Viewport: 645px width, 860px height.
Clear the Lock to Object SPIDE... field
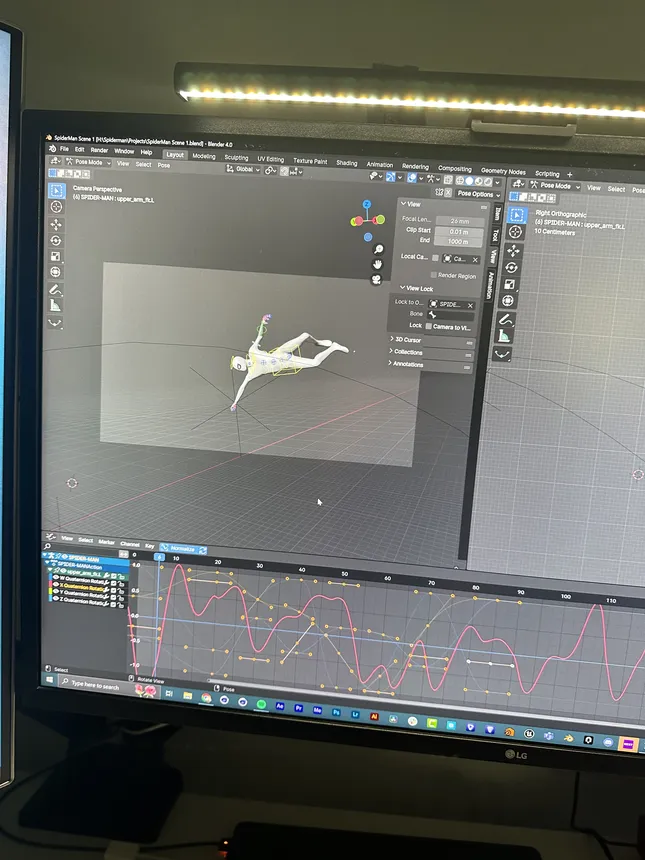(470, 305)
